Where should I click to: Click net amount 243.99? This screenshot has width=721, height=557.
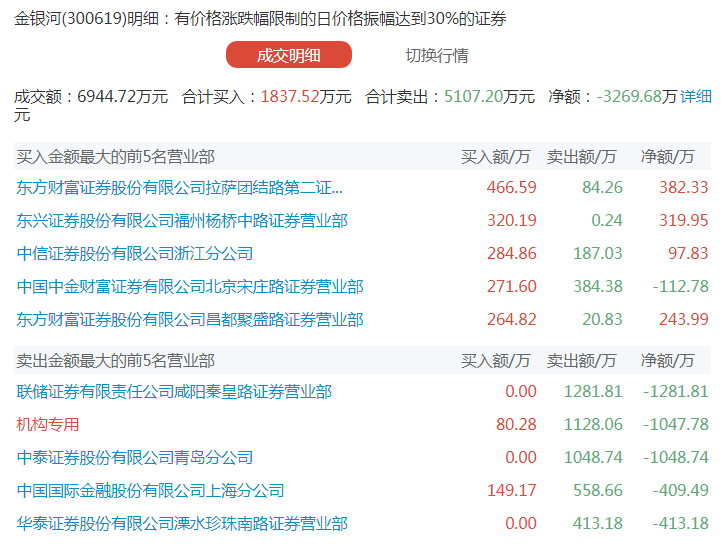tap(684, 319)
